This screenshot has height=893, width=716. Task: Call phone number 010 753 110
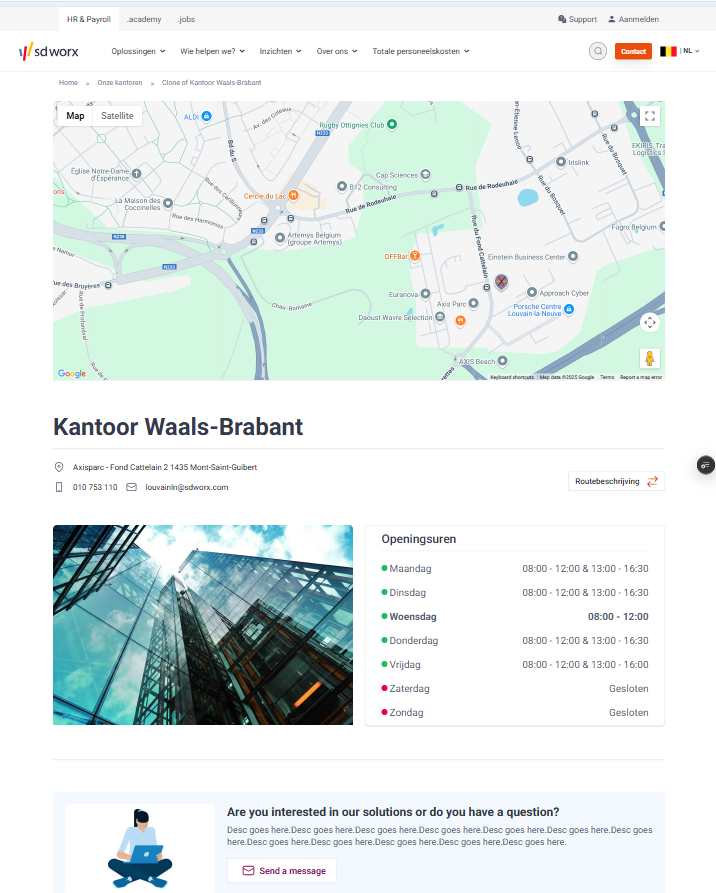tap(95, 488)
